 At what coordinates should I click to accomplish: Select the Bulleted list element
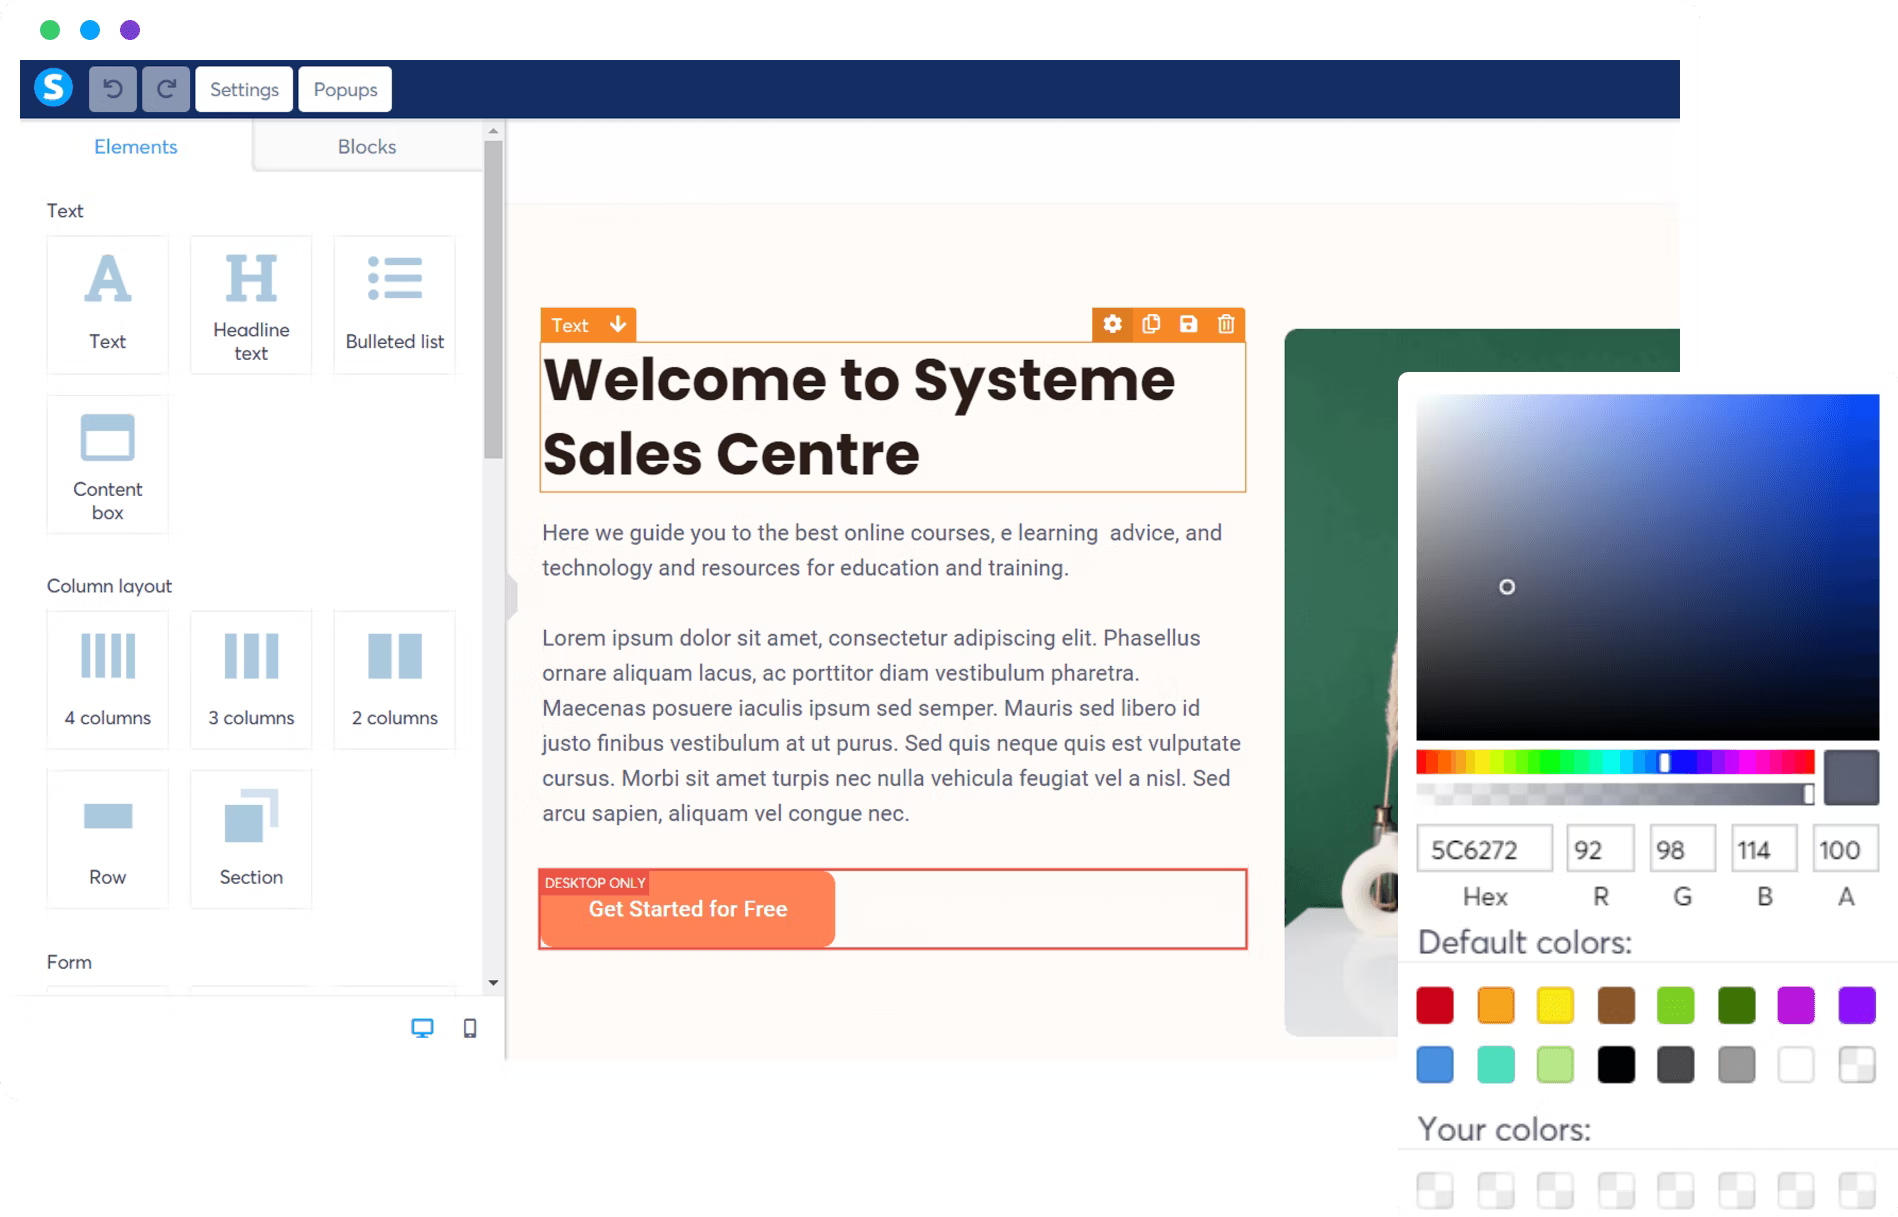click(x=395, y=305)
